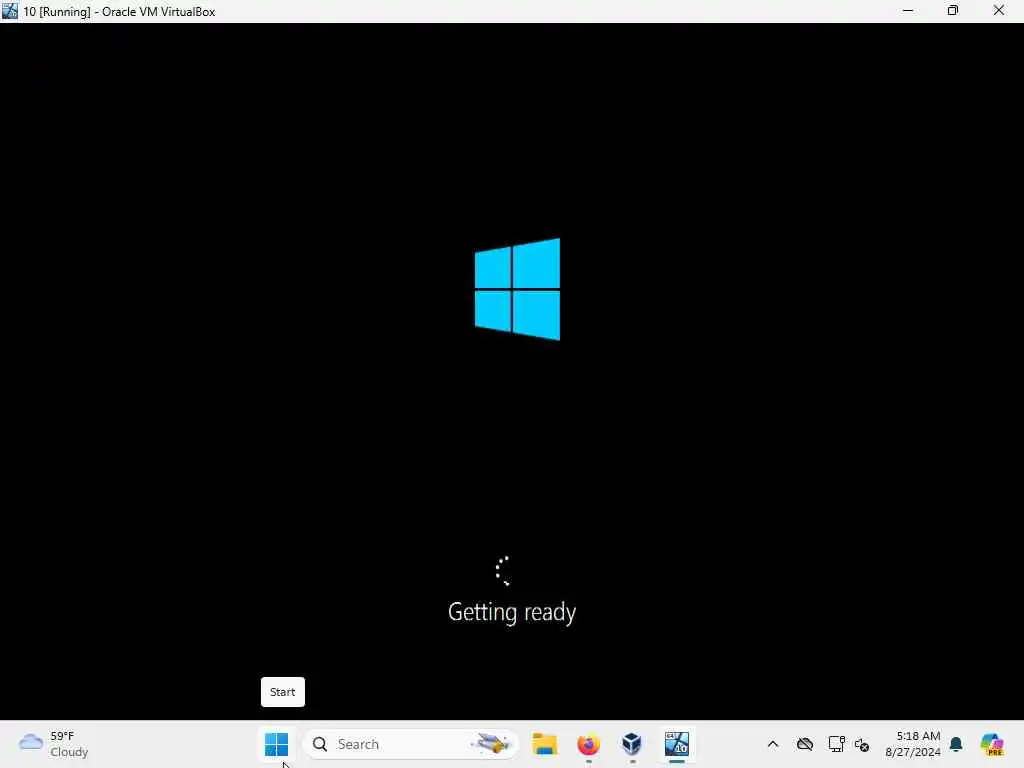Click the Windows logo in the VM screen

pos(517,289)
